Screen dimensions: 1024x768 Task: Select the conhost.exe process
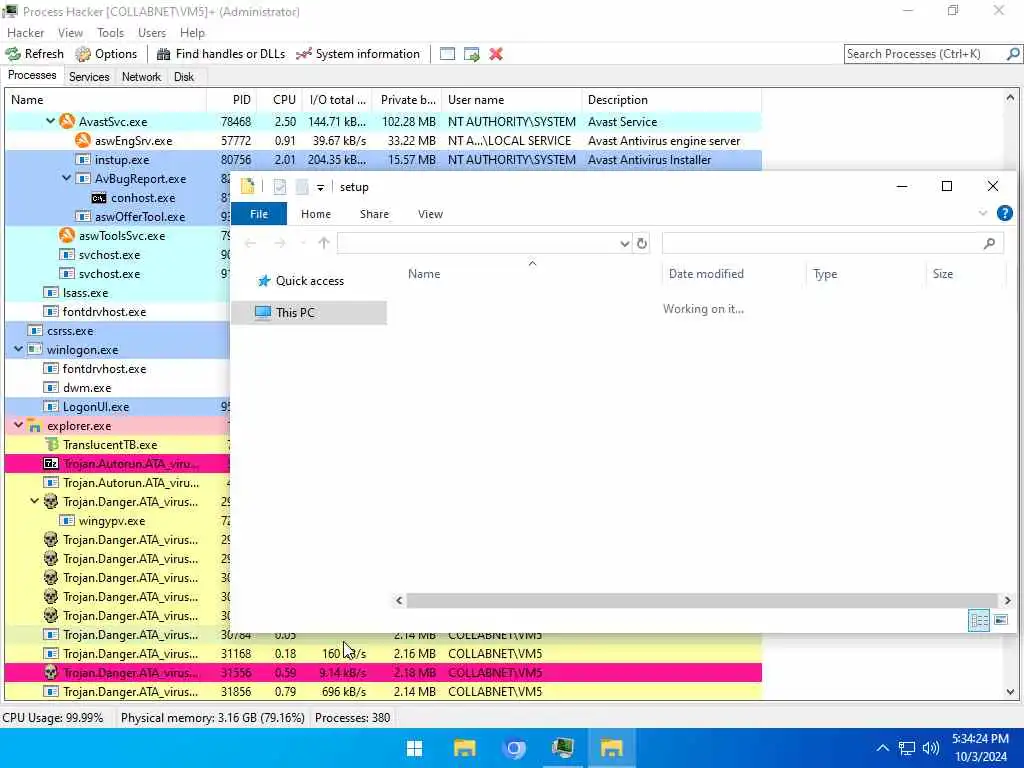[x=142, y=198]
